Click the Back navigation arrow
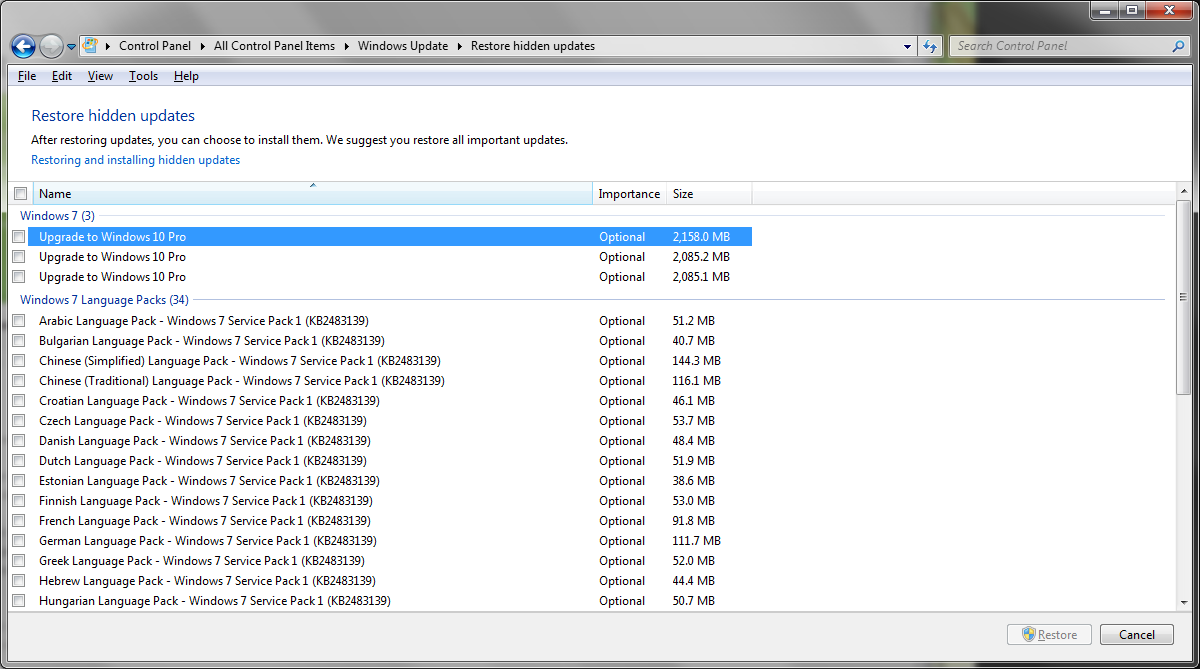The image size is (1200, 669). (x=24, y=46)
